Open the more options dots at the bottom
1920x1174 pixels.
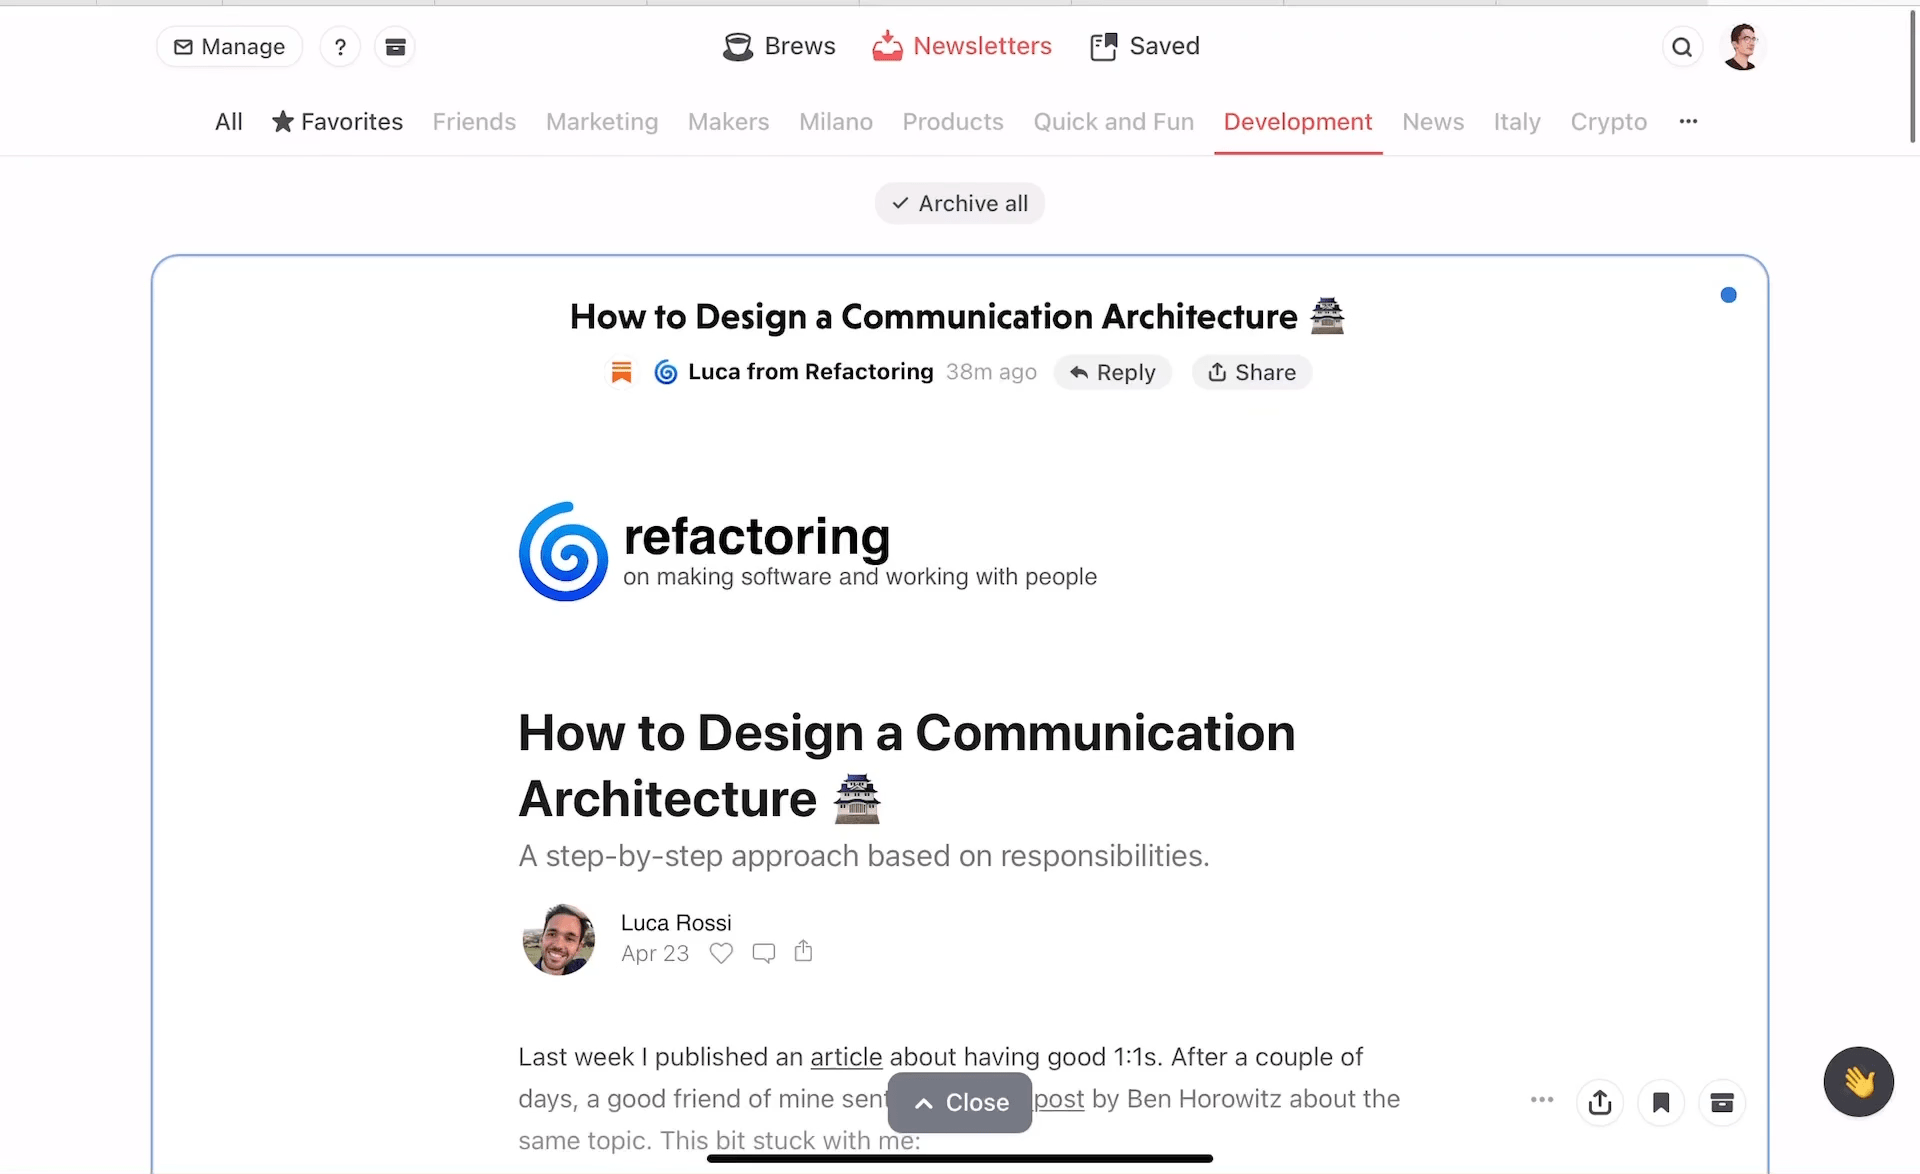1542,1100
